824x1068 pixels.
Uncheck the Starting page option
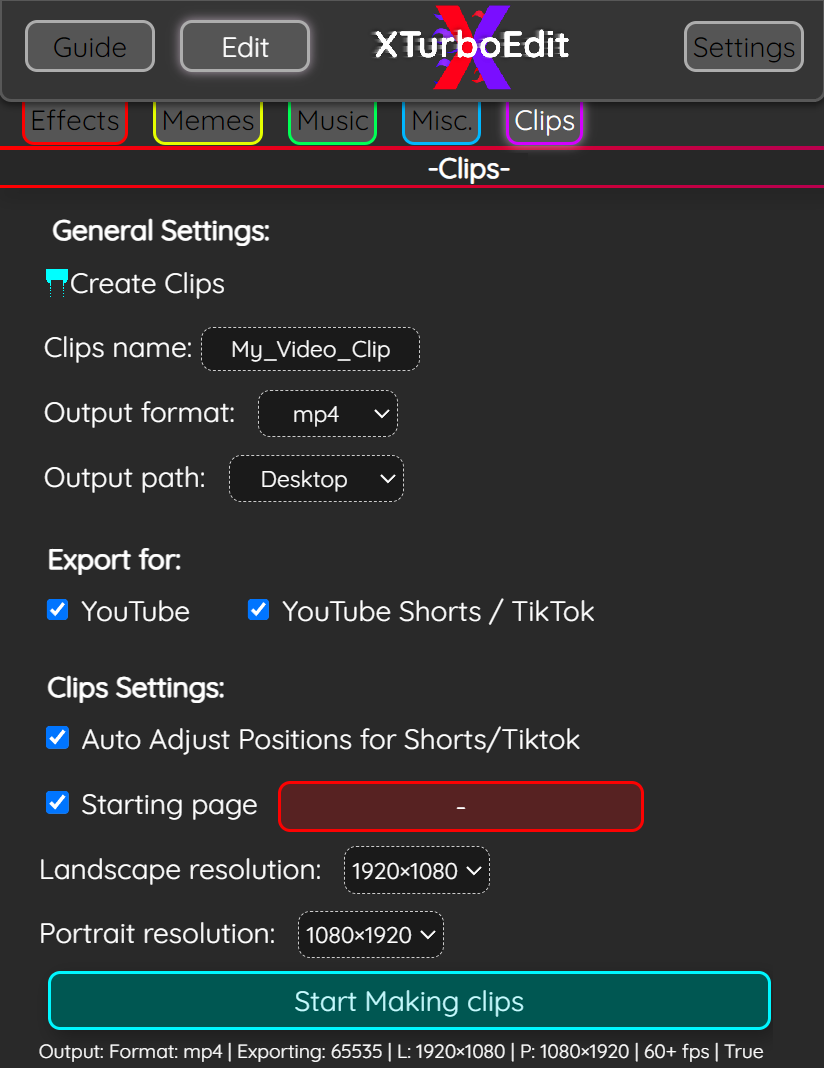[x=57, y=802]
